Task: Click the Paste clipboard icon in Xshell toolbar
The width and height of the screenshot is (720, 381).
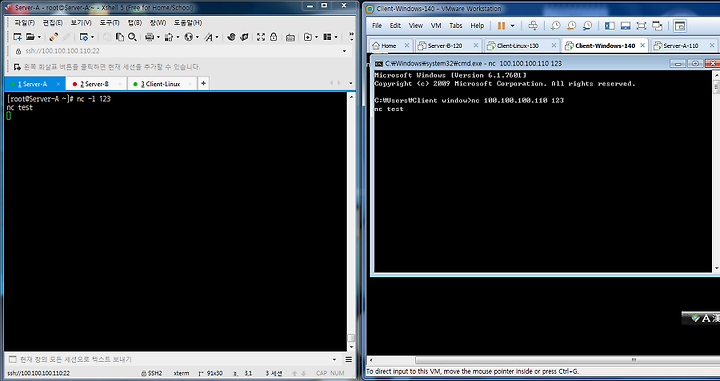Action: click(120, 37)
